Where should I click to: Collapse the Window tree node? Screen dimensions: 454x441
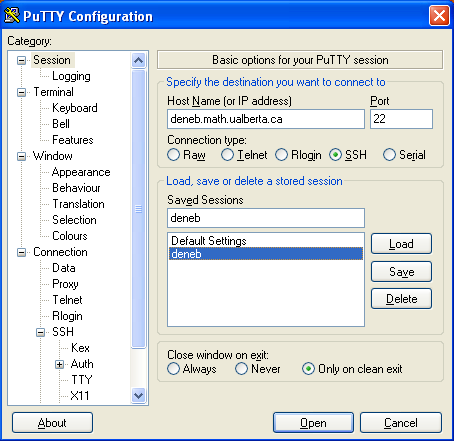(21, 156)
